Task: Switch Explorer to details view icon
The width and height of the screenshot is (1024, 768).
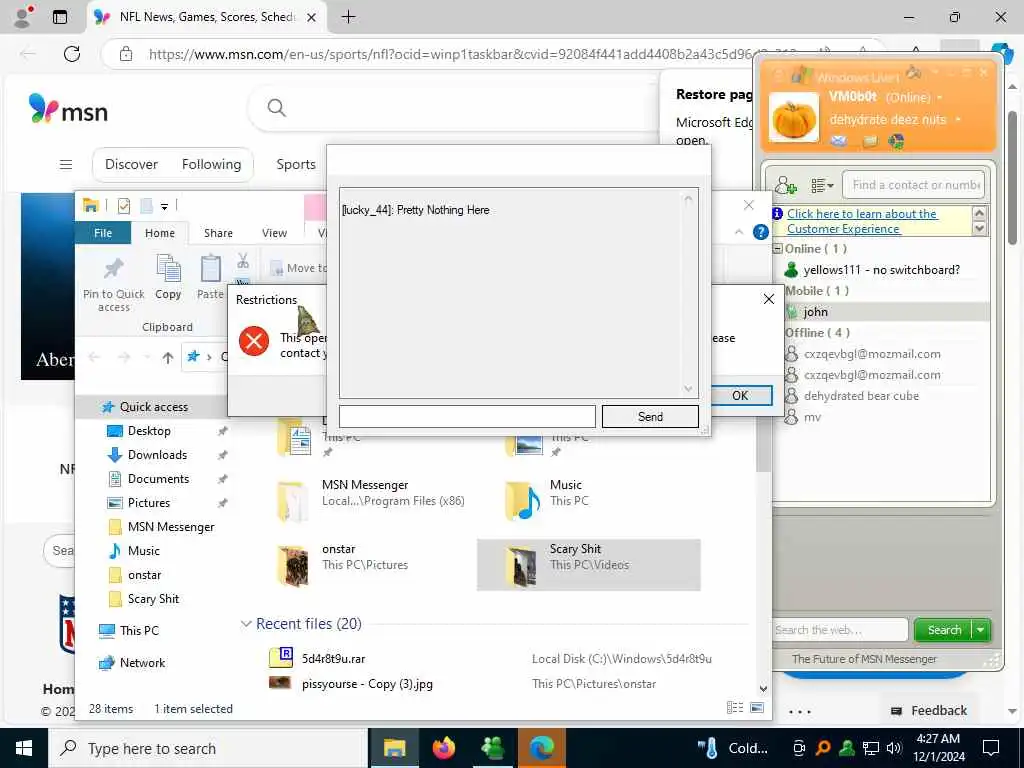Action: 735,708
